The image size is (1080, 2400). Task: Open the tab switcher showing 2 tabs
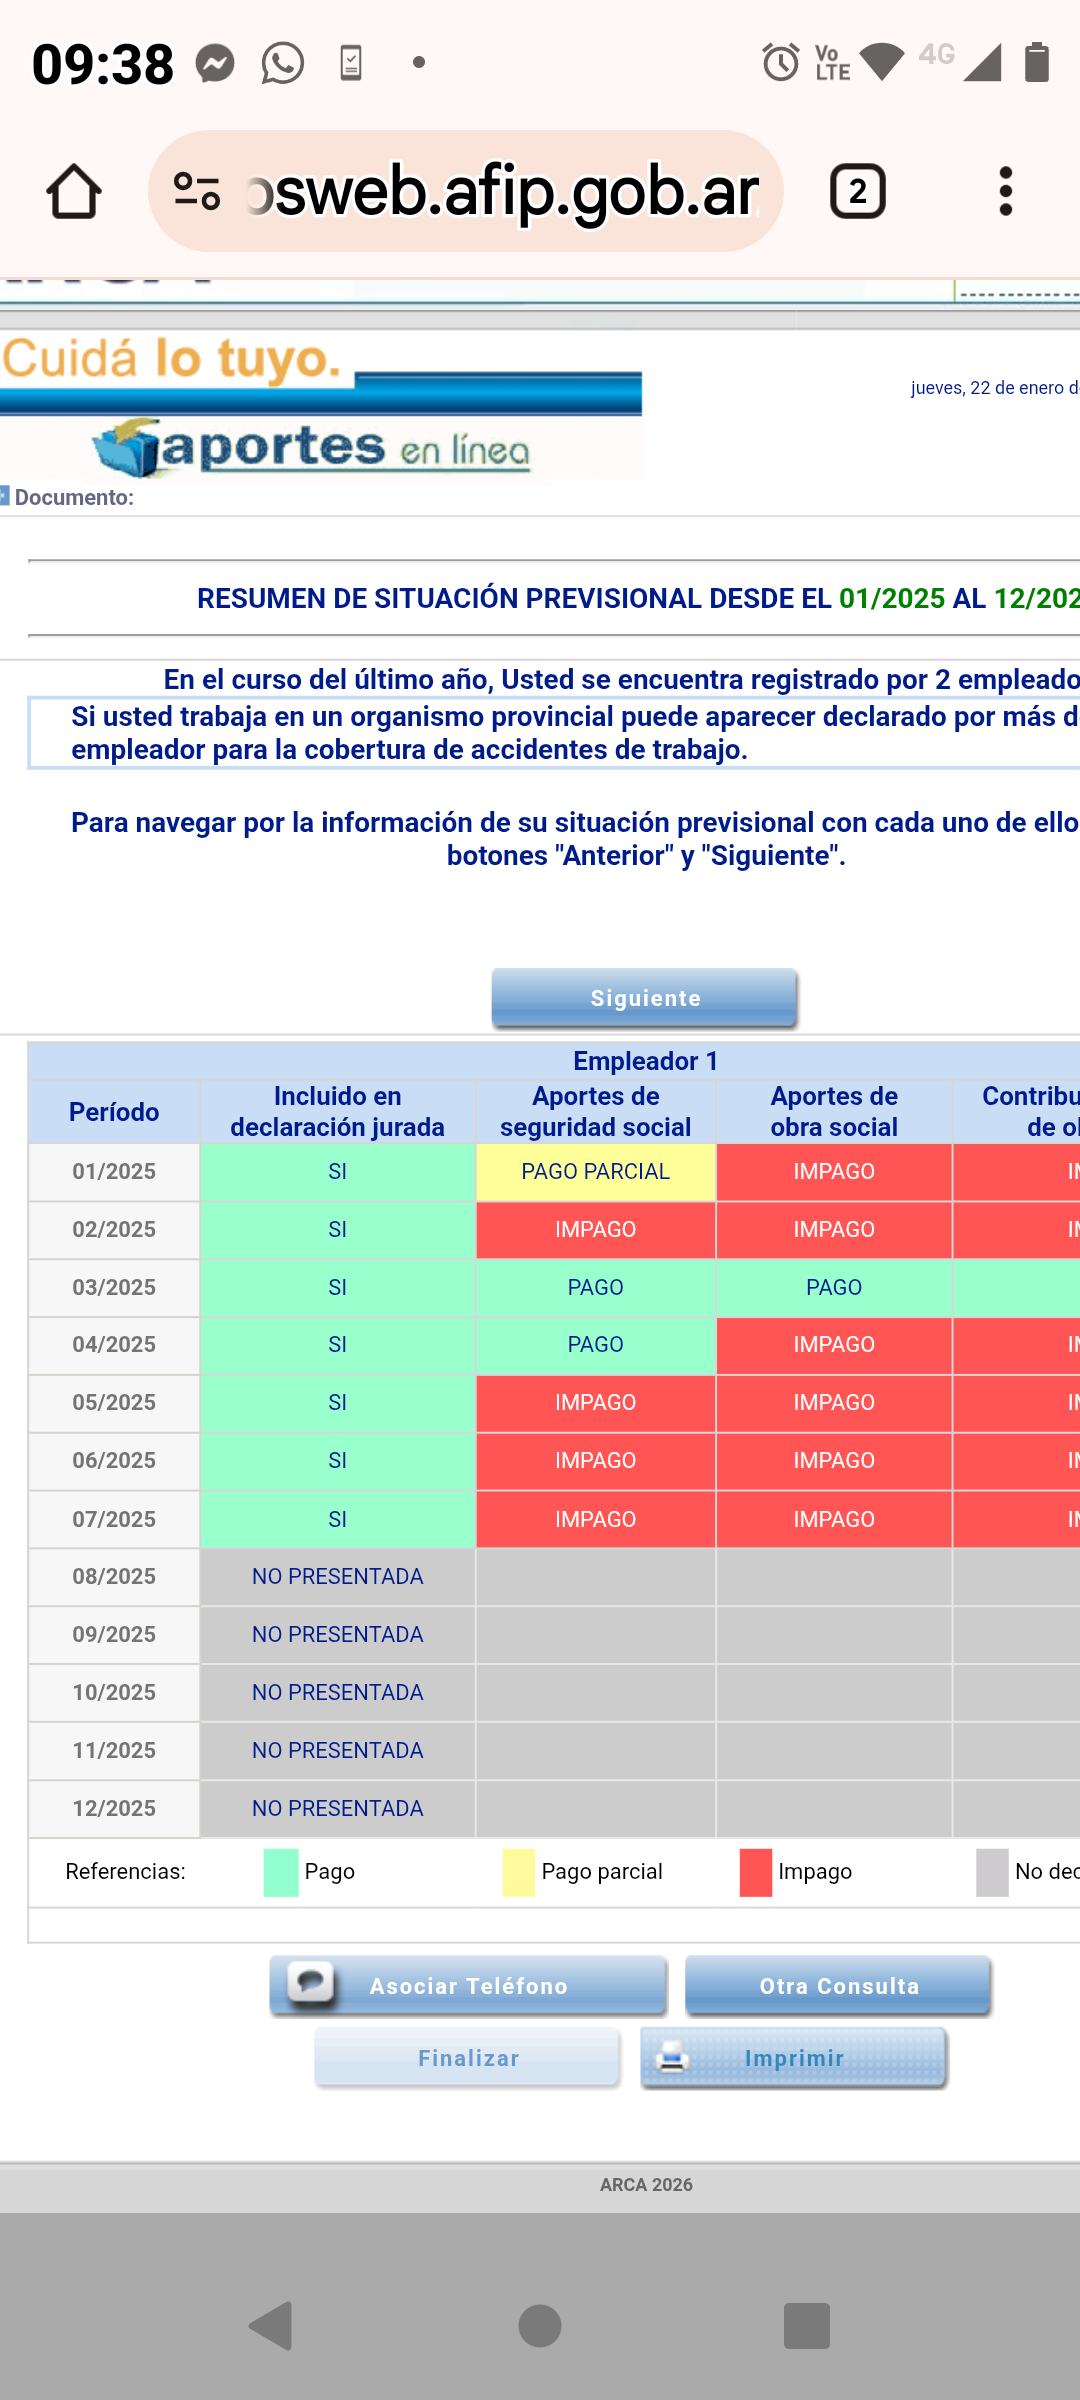pyautogui.click(x=857, y=191)
